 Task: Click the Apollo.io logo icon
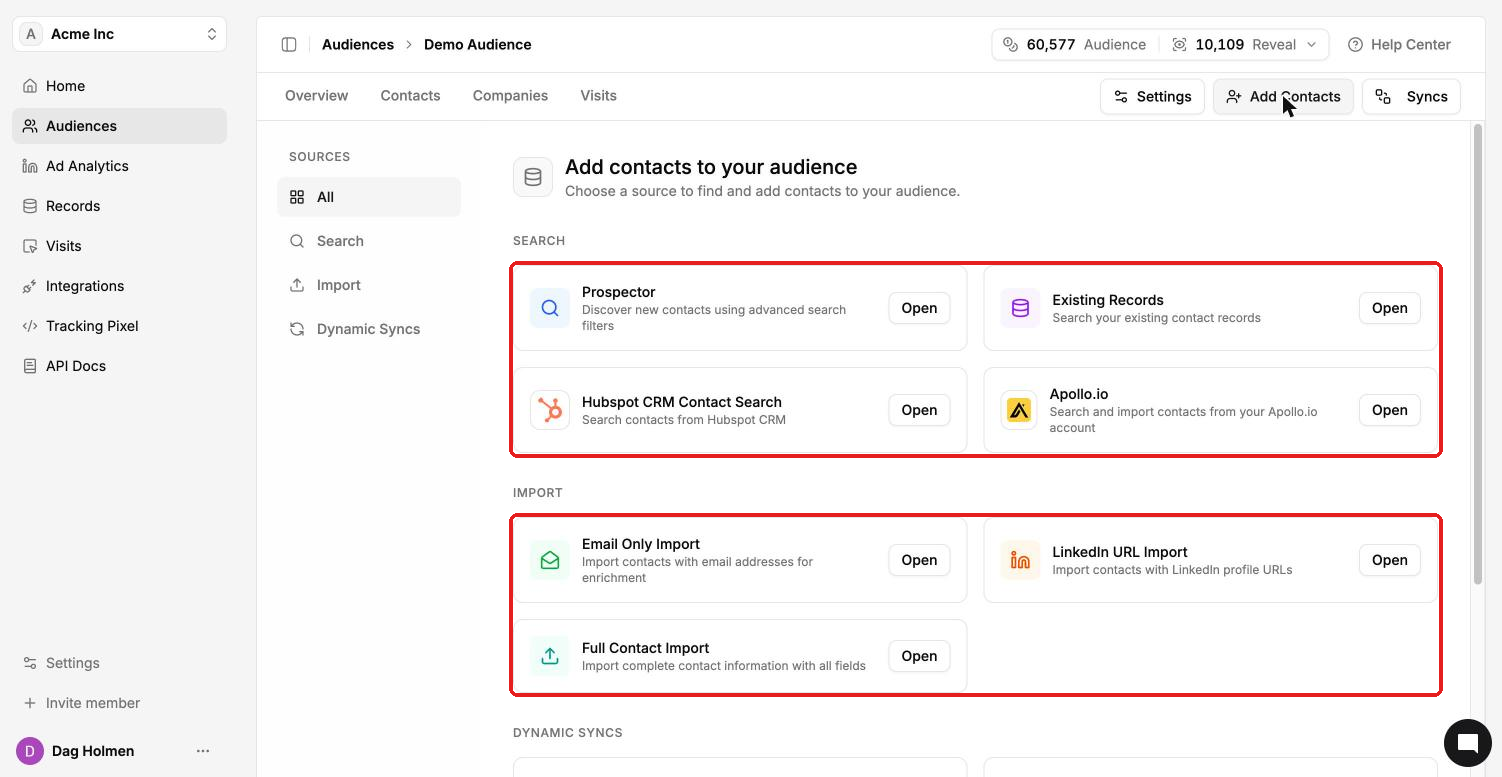[1020, 410]
